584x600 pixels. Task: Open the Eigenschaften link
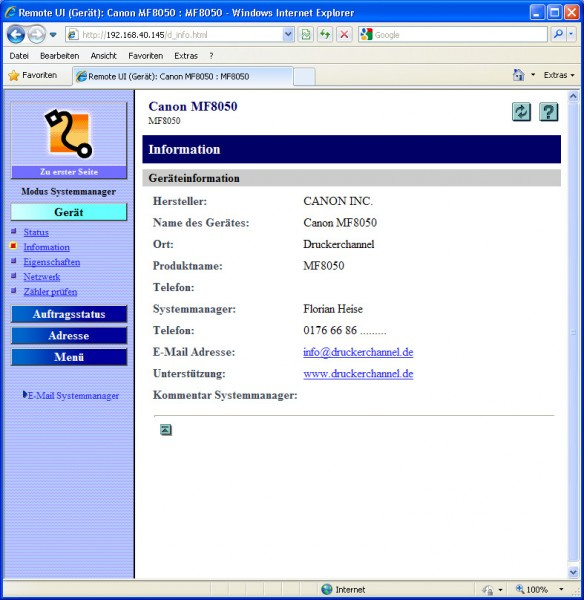click(52, 262)
